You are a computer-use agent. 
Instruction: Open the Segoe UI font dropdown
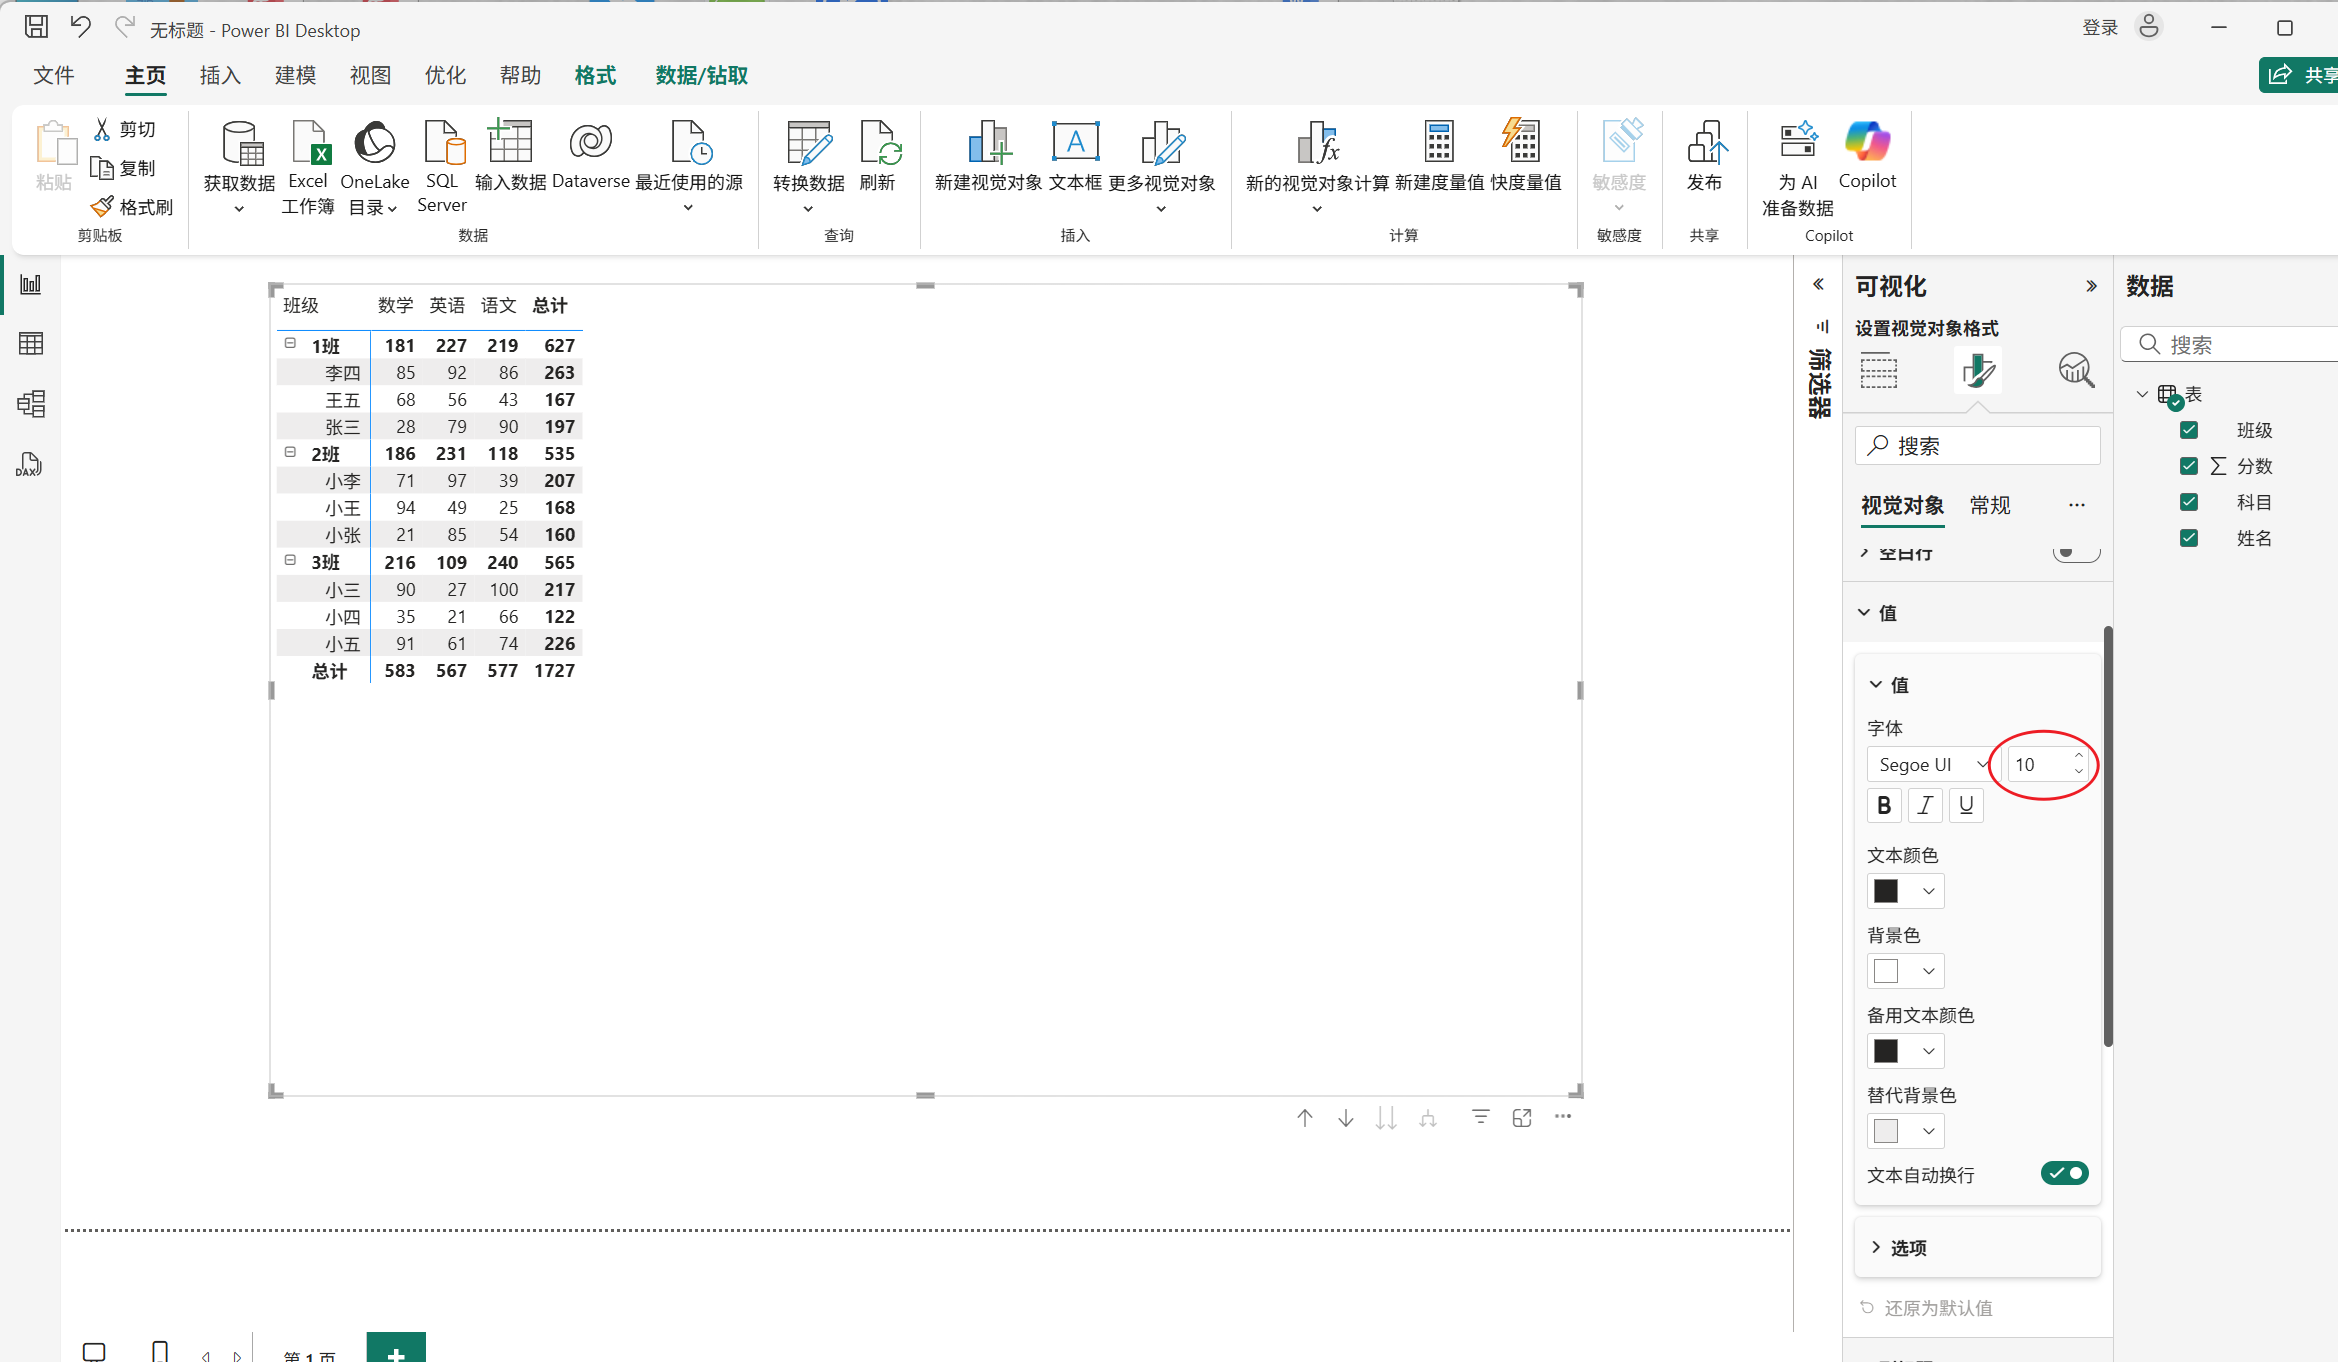1931,765
